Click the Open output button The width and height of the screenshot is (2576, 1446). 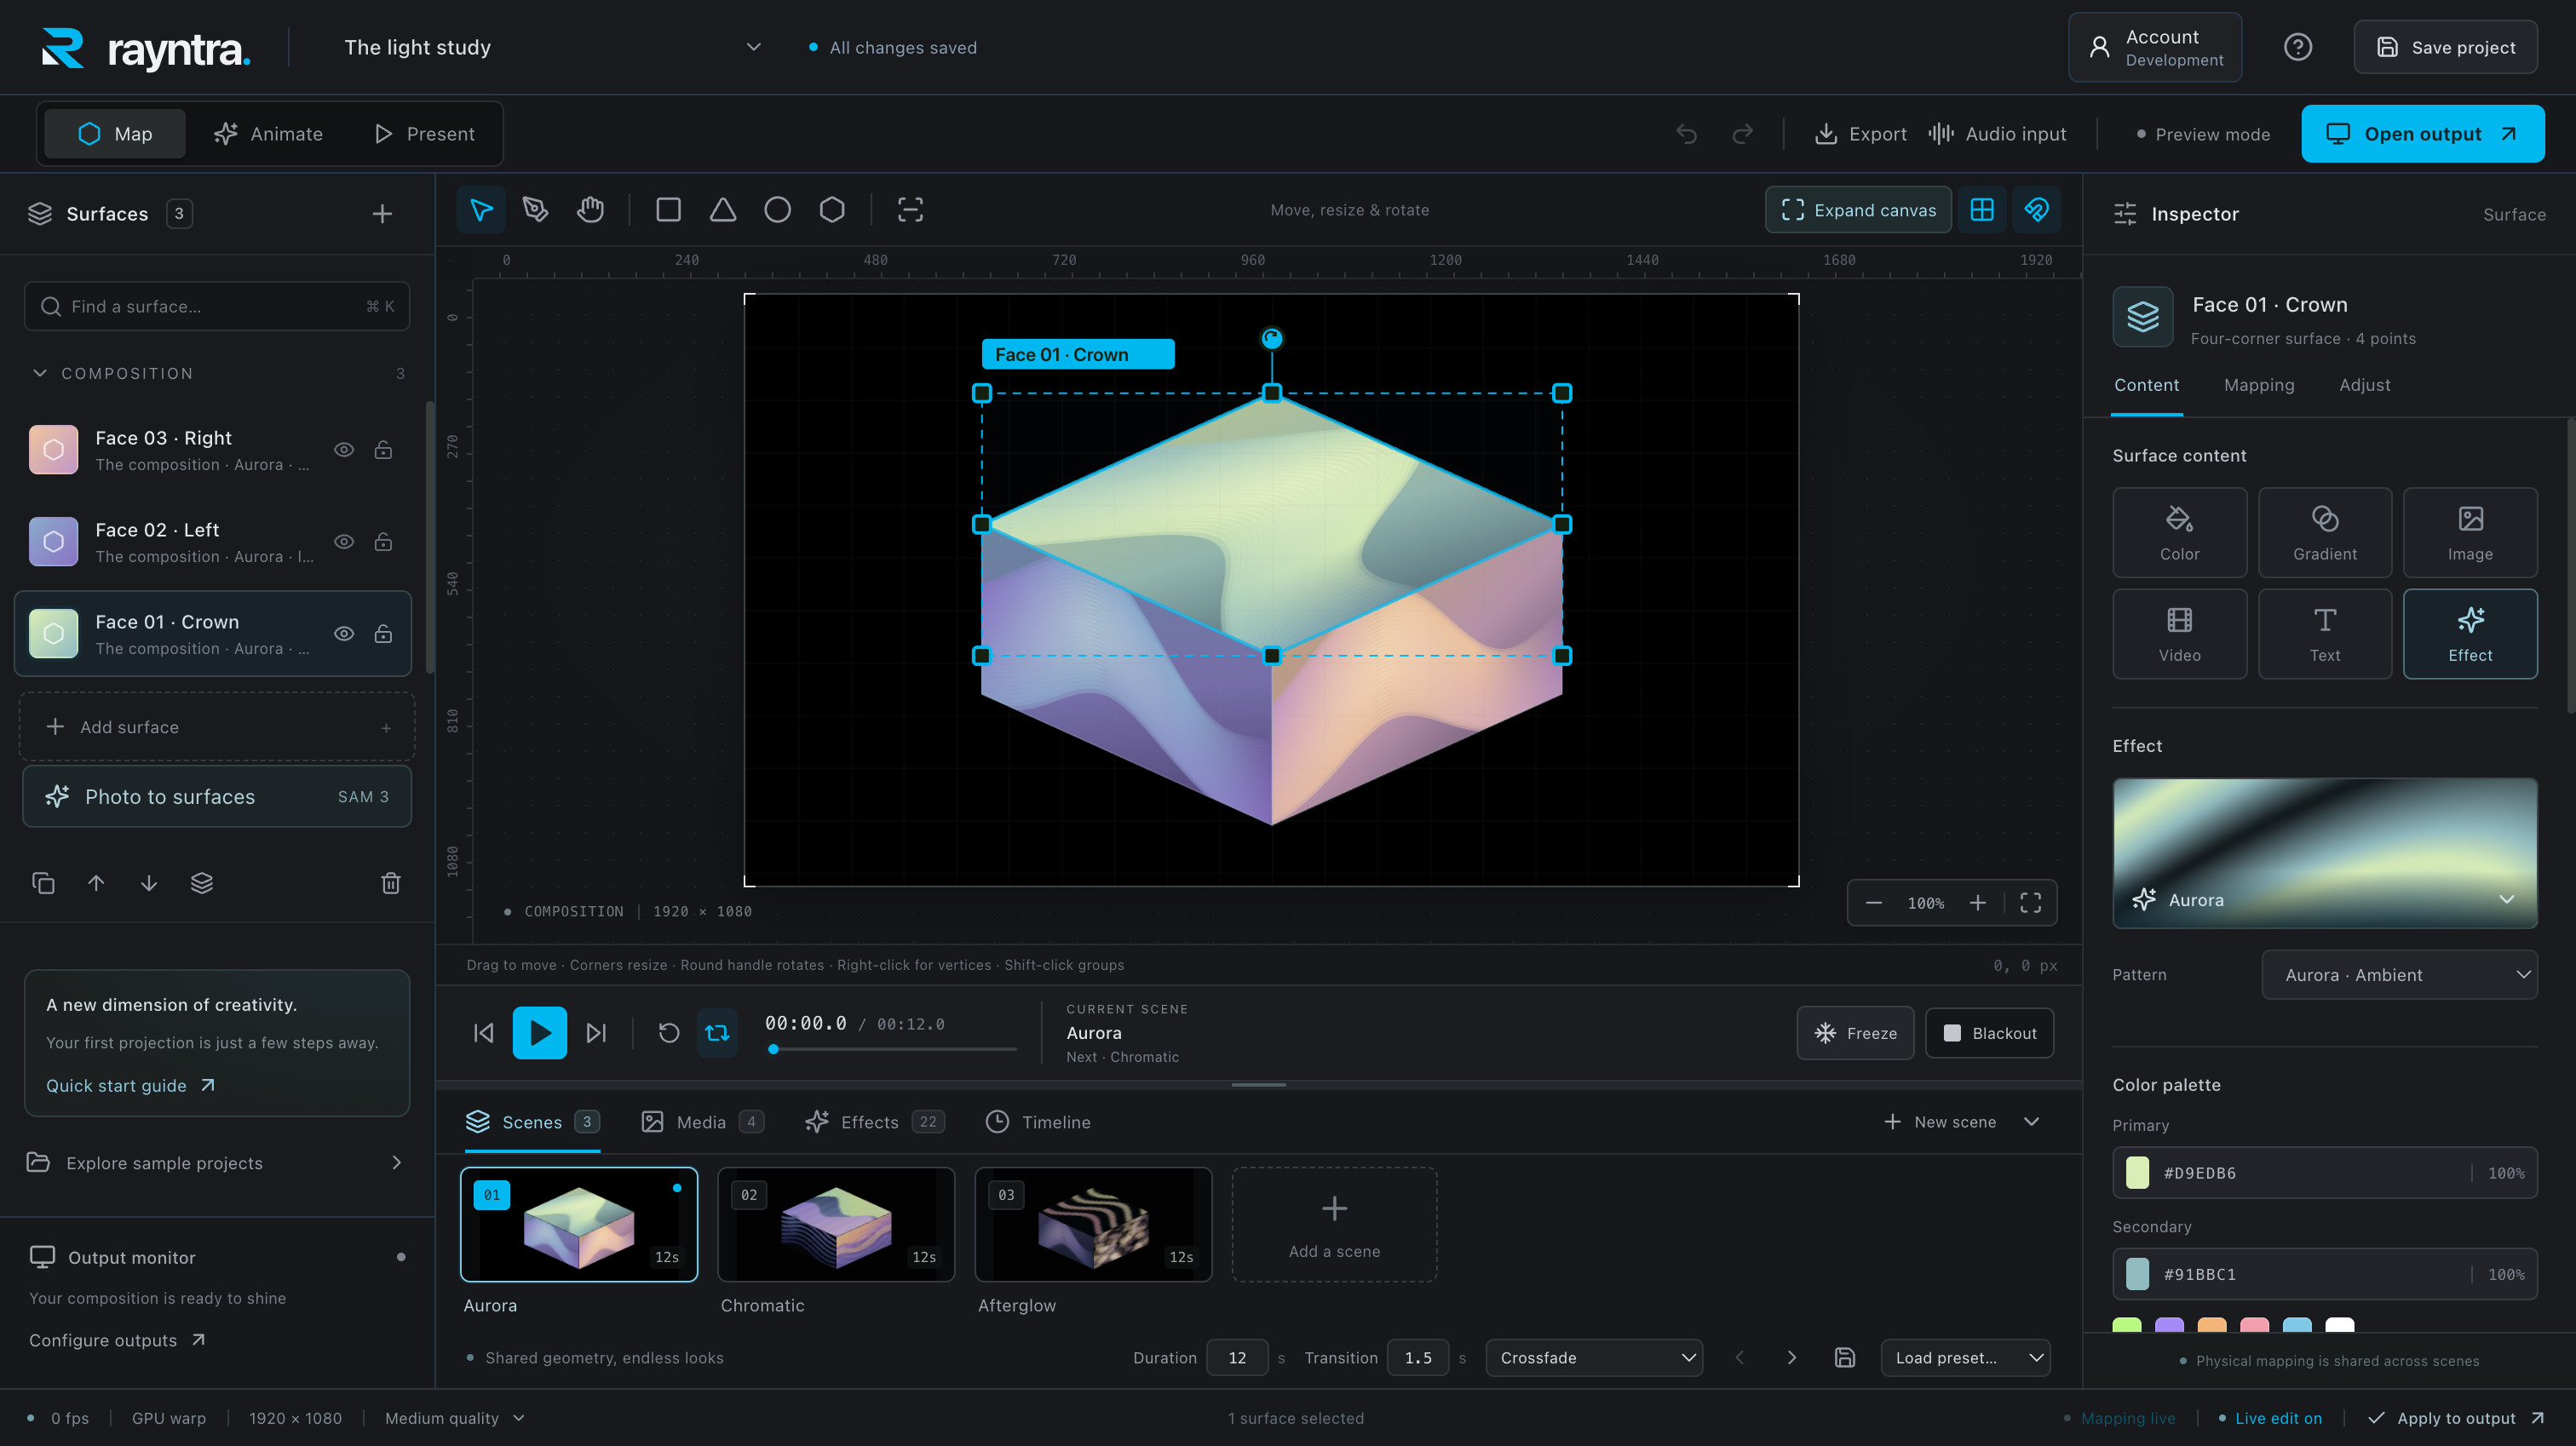point(2423,134)
